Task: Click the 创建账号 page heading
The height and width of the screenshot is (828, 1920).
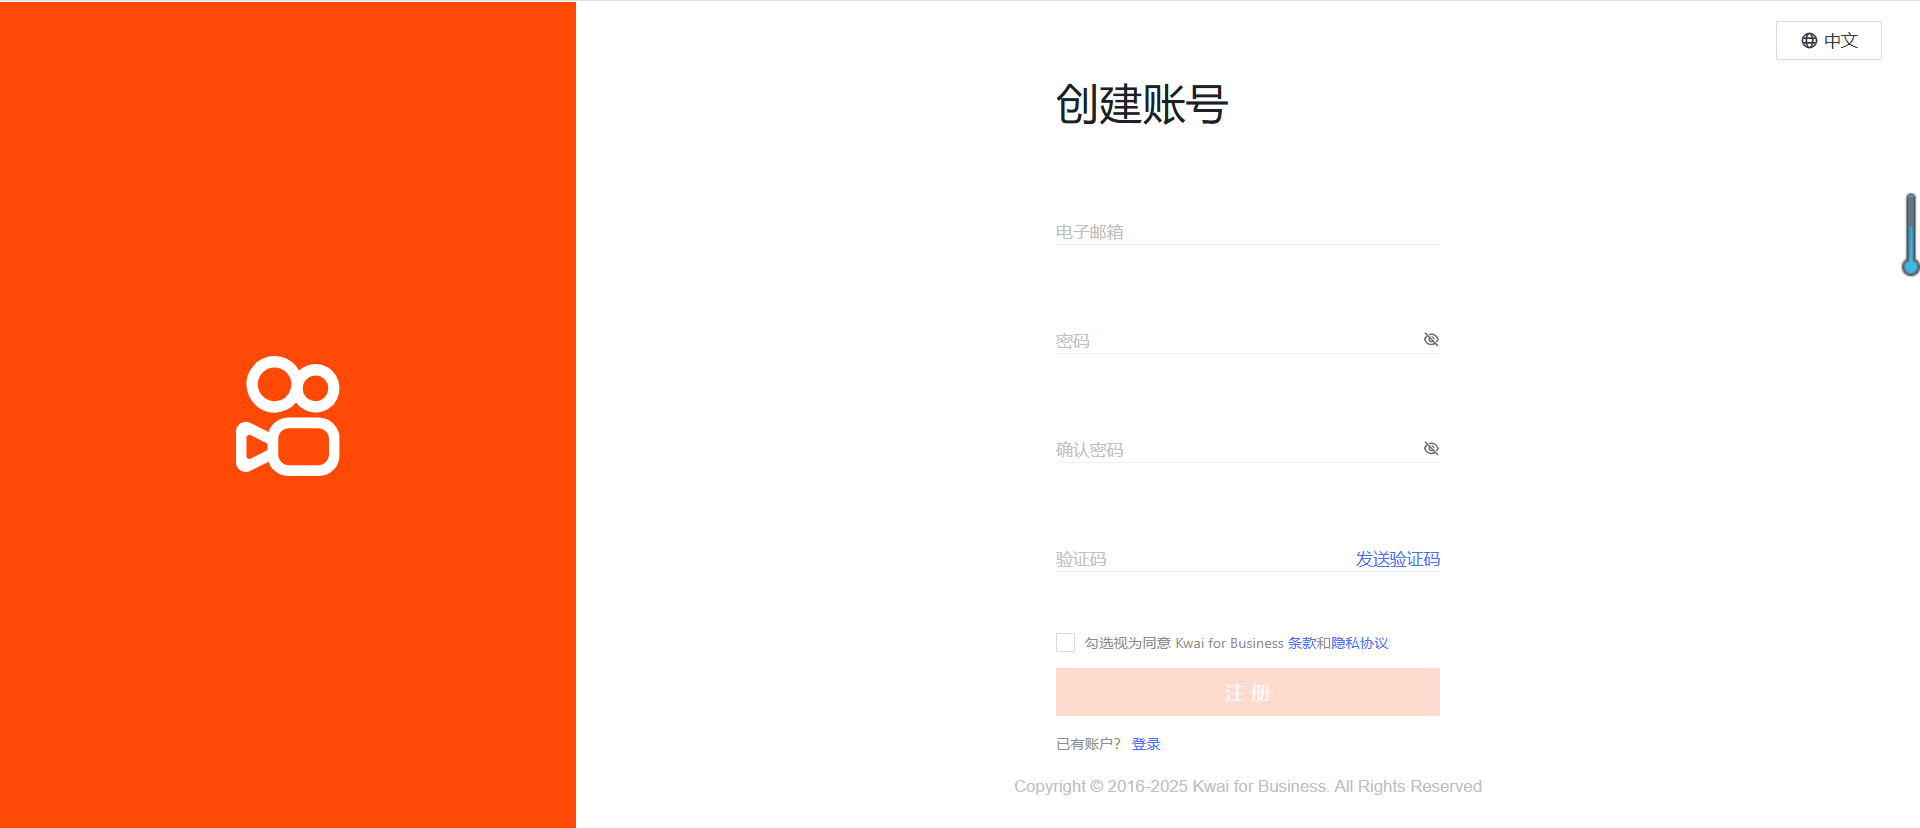Action: 1141,105
